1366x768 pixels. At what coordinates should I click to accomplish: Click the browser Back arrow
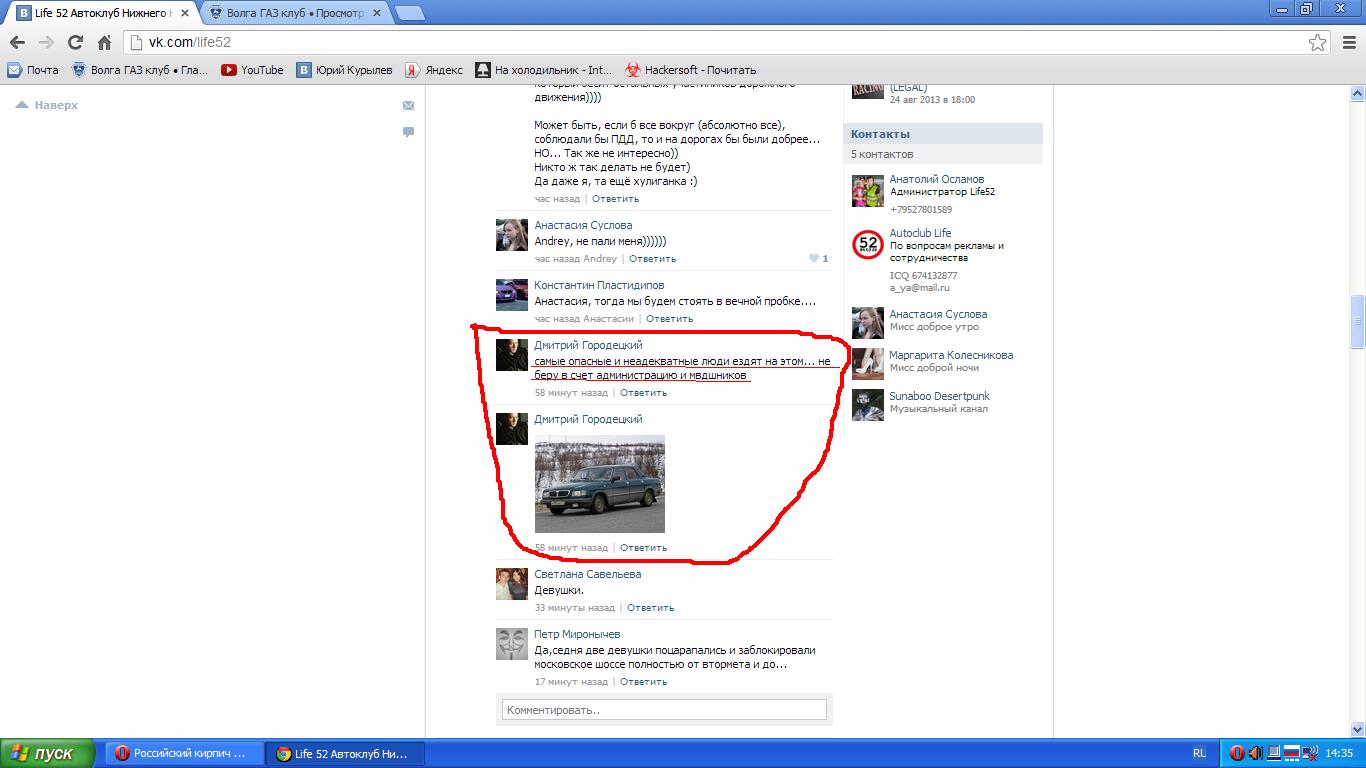[17, 42]
